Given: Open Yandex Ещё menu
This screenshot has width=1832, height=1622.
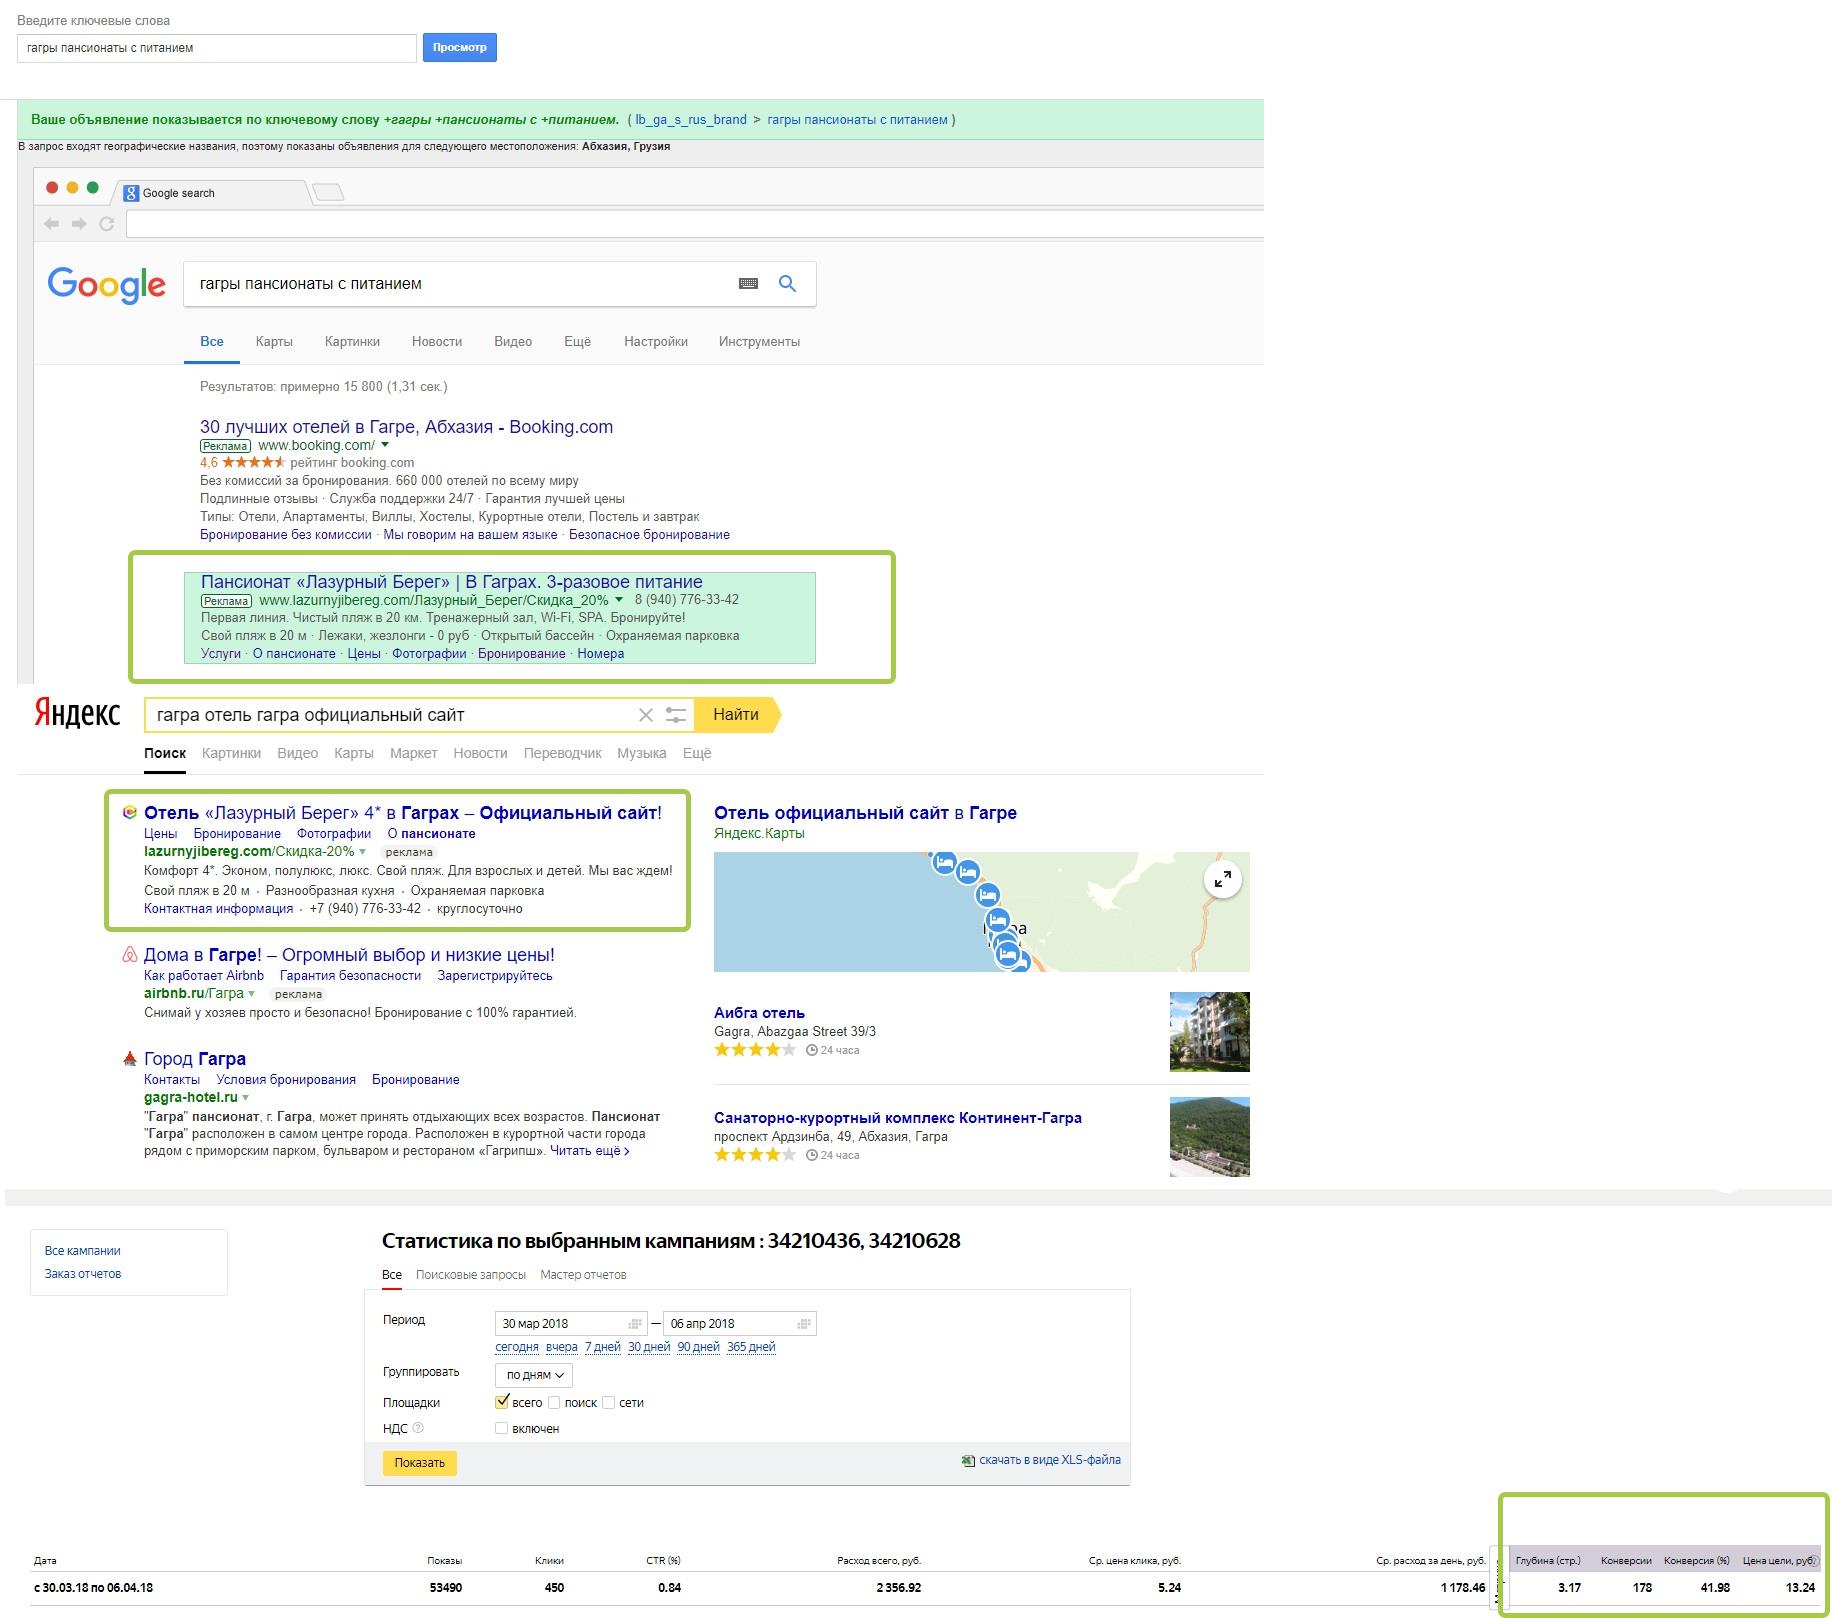Looking at the screenshot, I should [697, 754].
